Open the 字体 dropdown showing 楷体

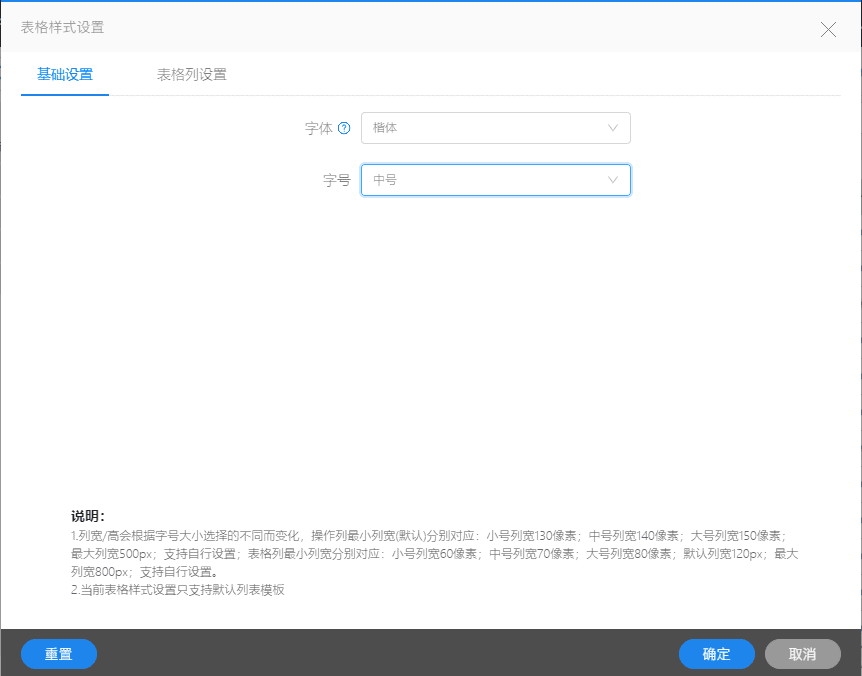495,128
